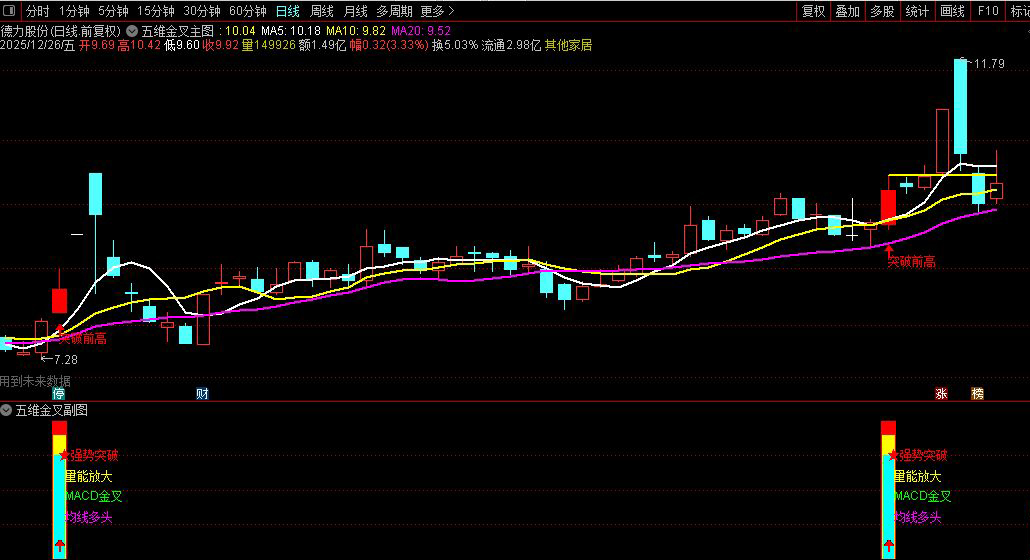Select the 15分钟 period tab
The width and height of the screenshot is (1030, 560).
pyautogui.click(x=156, y=11)
